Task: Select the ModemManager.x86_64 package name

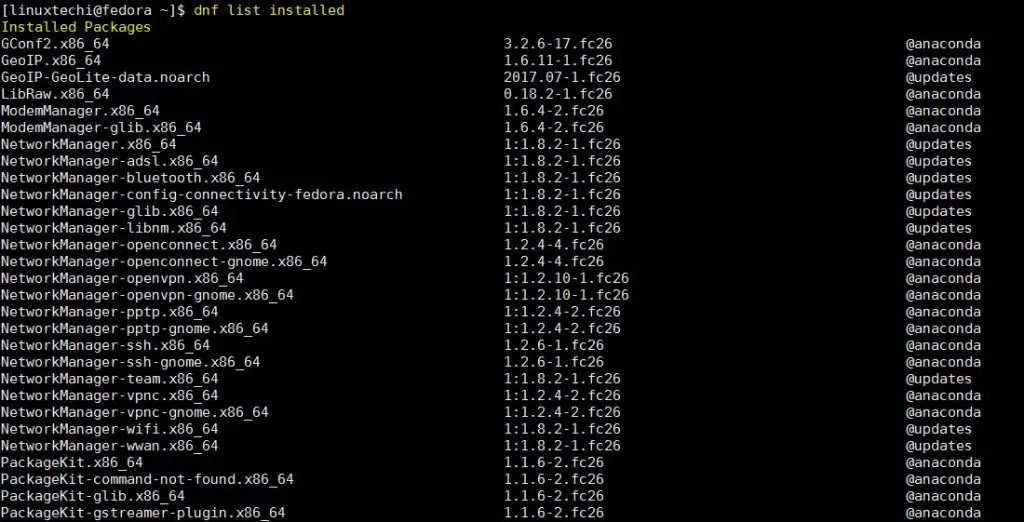Action: pyautogui.click(x=80, y=111)
